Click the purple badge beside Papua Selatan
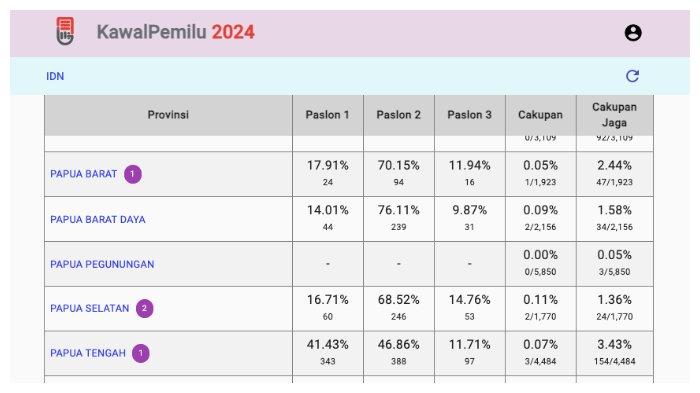The image size is (700, 393). pos(144,308)
